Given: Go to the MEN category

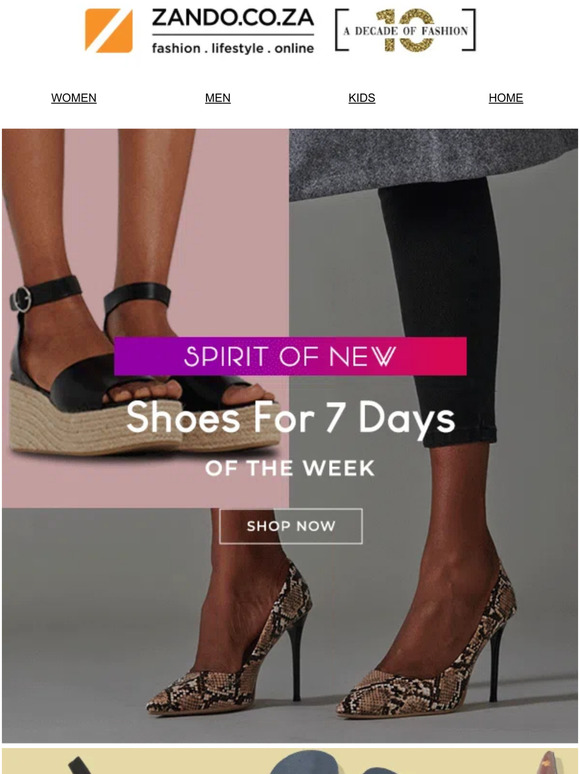Looking at the screenshot, I should (218, 98).
